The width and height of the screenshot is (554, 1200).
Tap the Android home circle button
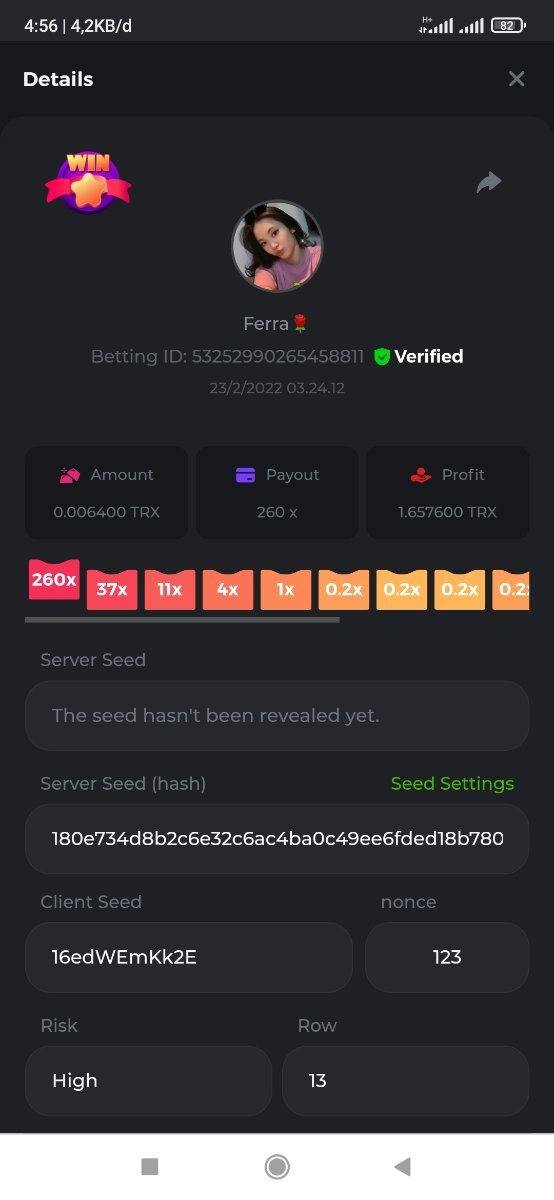coord(277,1166)
